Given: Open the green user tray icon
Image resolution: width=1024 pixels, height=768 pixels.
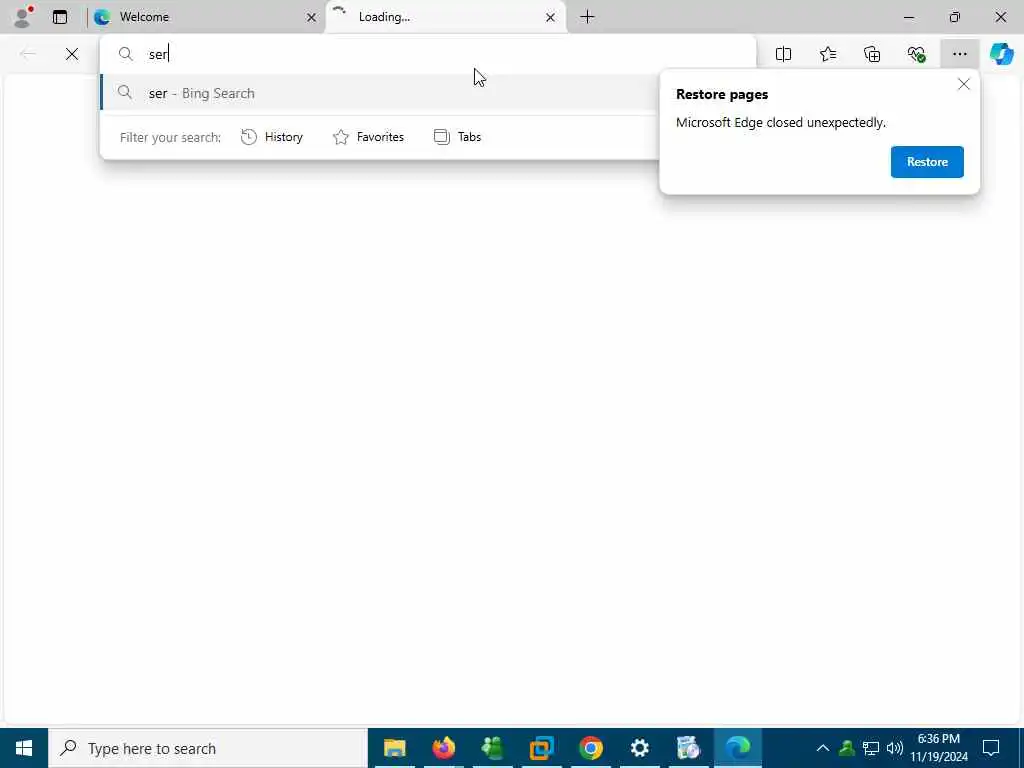Looking at the screenshot, I should 847,748.
